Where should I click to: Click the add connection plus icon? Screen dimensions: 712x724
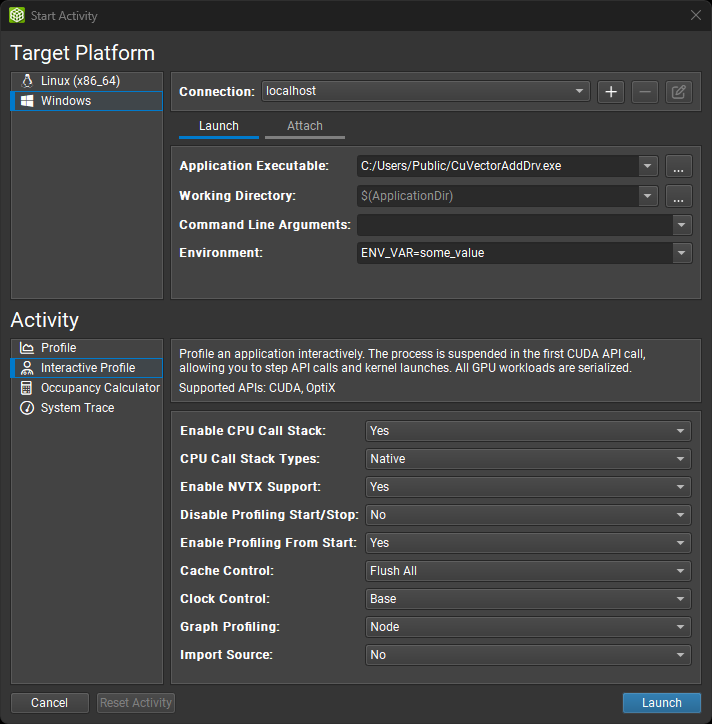(611, 92)
